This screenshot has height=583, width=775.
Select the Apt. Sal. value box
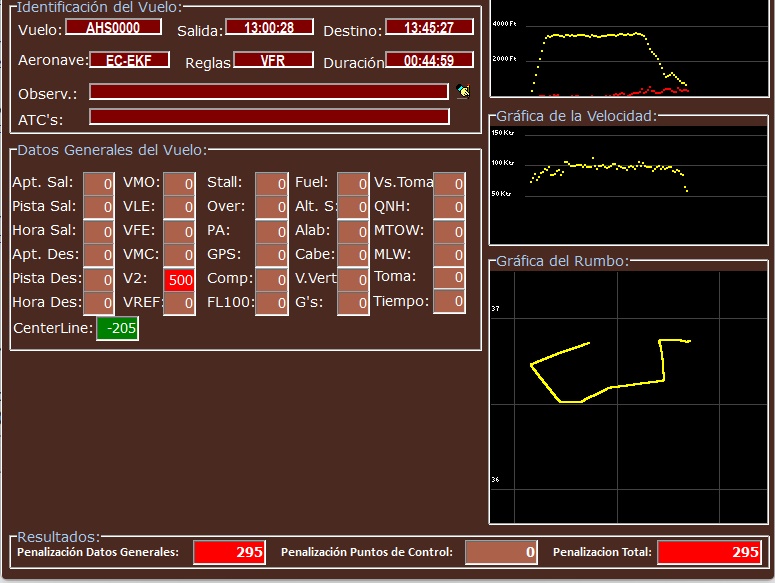pos(99,183)
